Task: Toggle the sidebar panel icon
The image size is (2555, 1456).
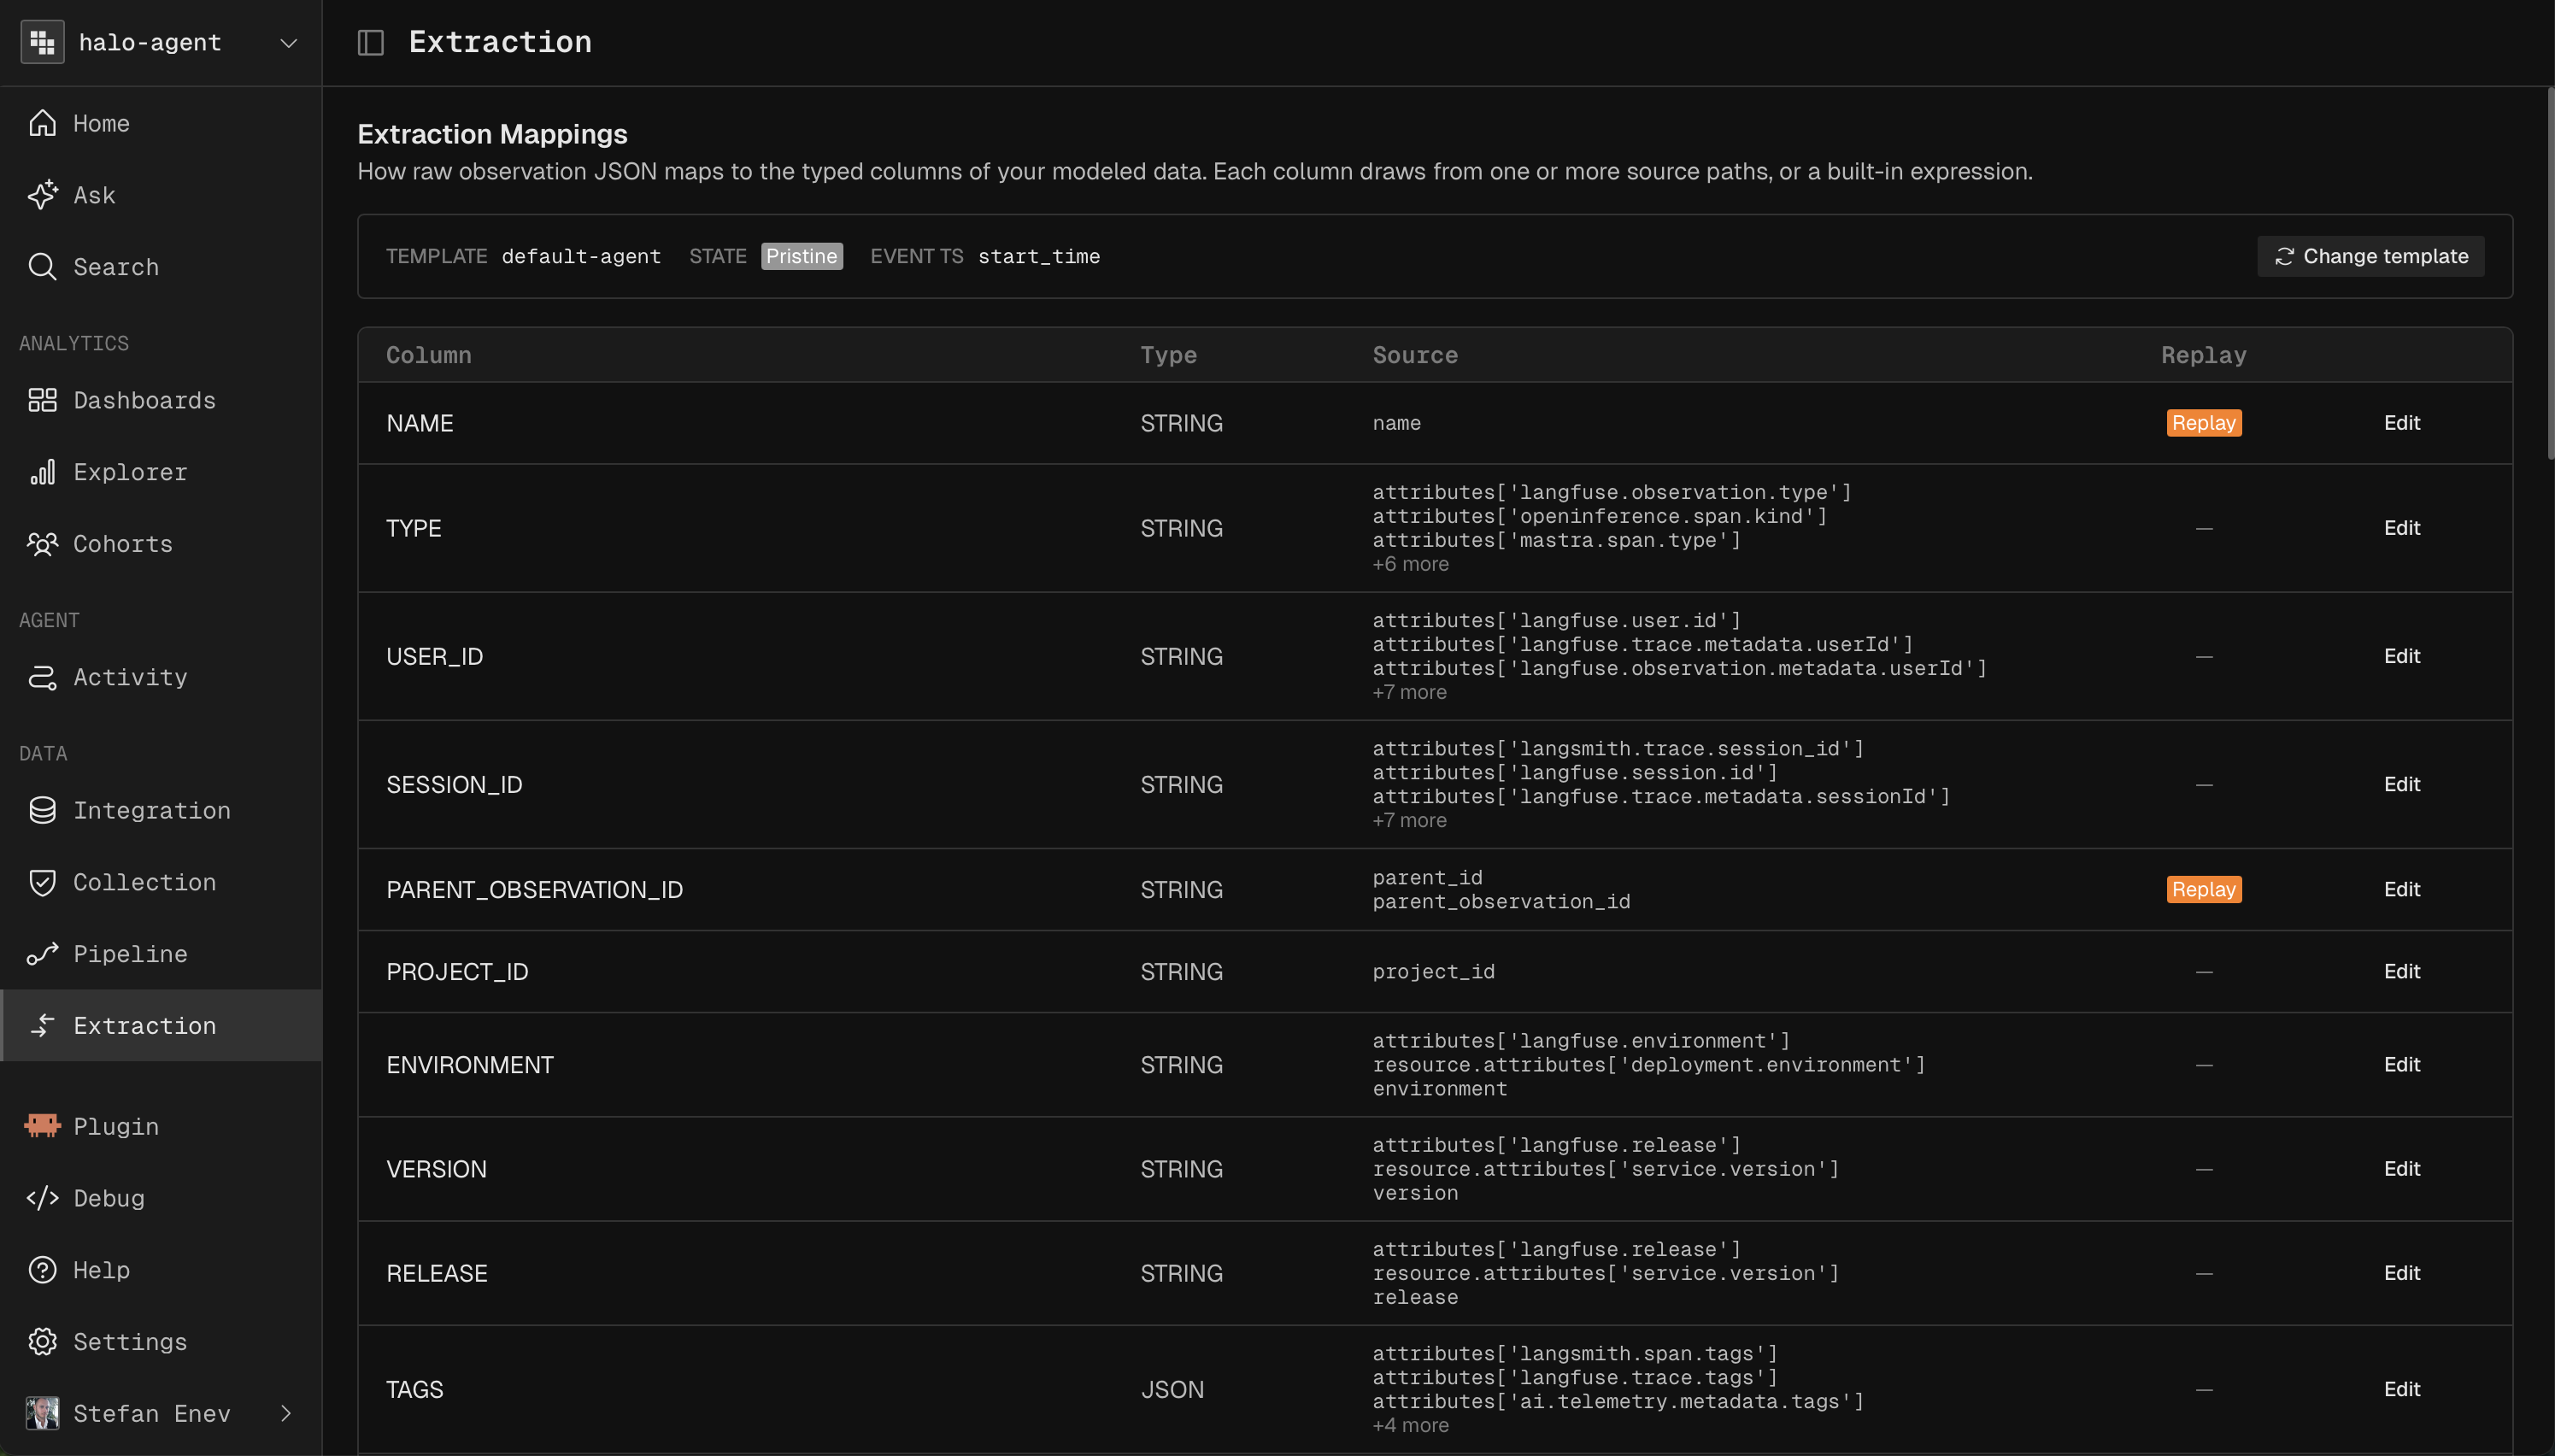Action: pos(371,42)
